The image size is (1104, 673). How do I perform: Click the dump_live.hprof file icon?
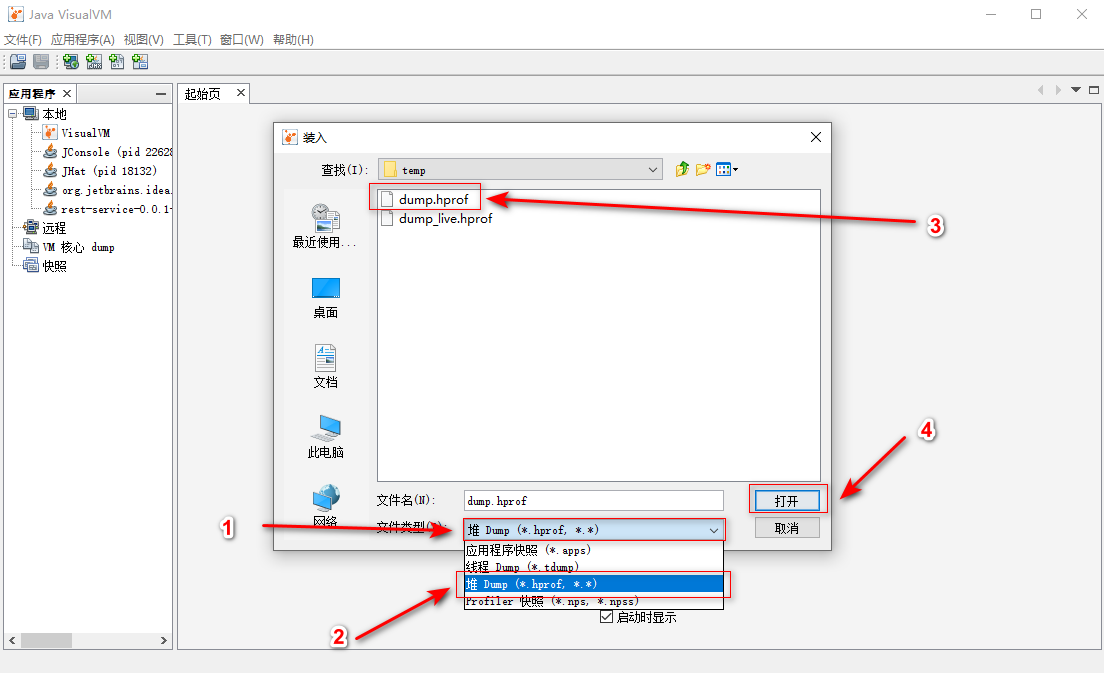point(387,218)
